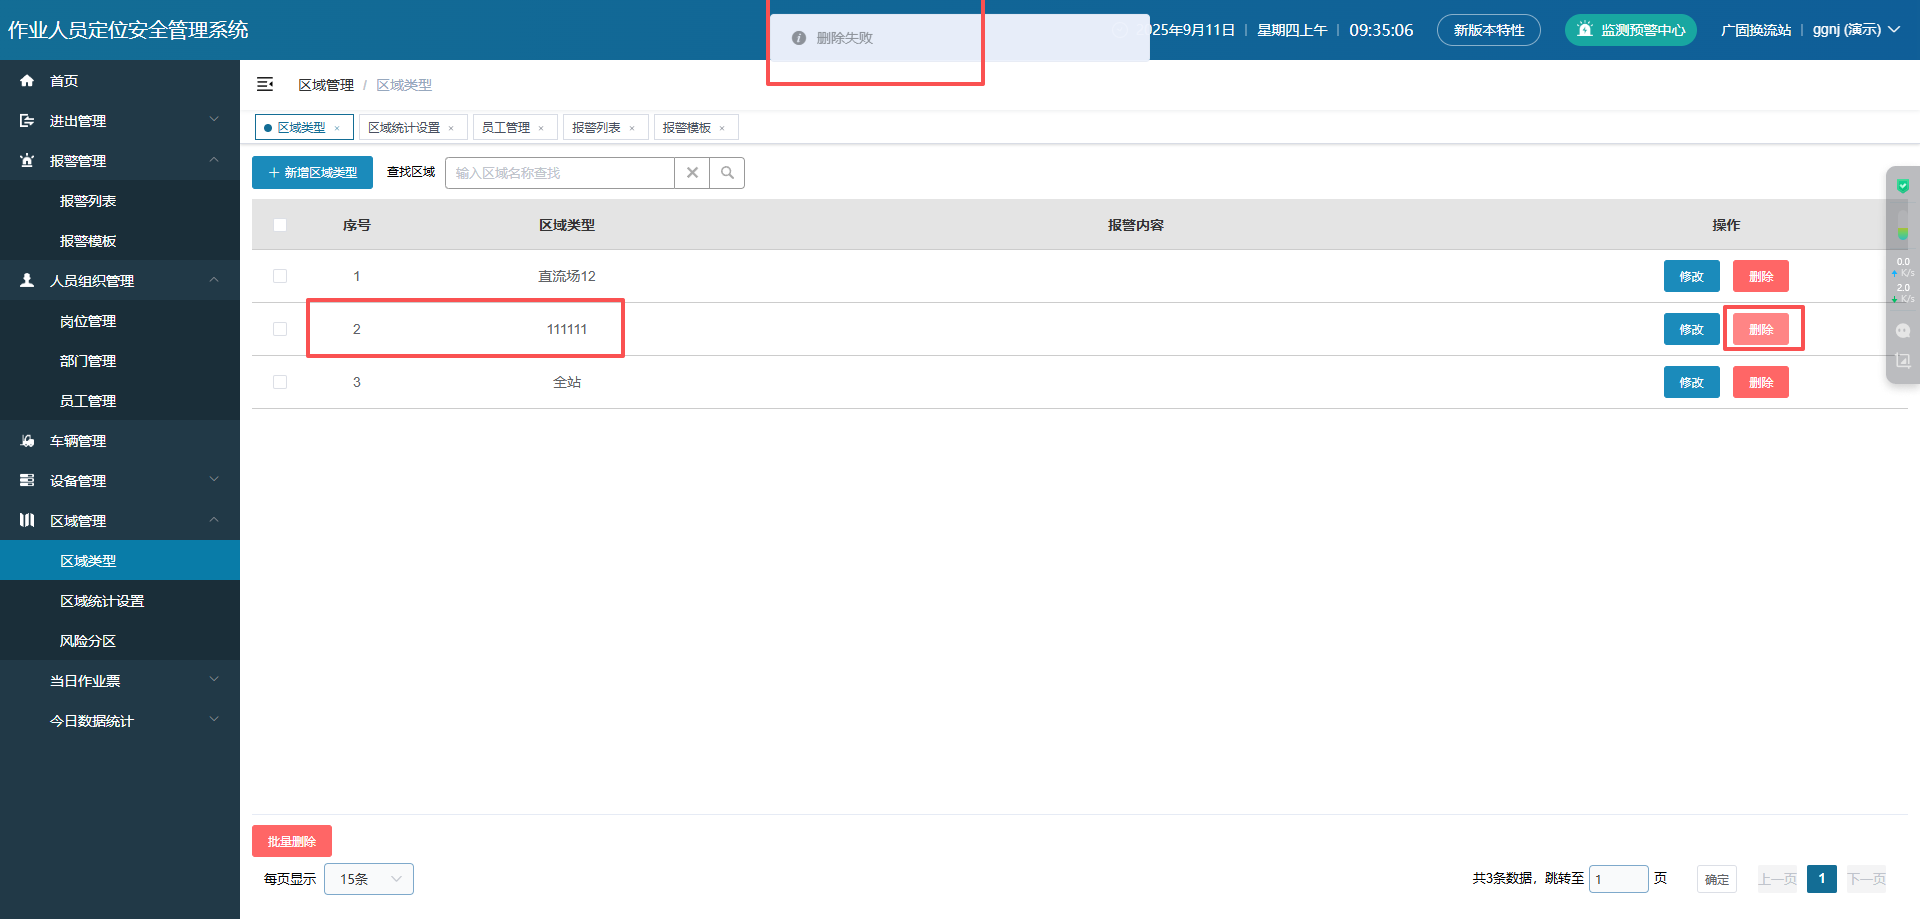Click the 区域管理 breadcrumb link
Image resolution: width=1920 pixels, height=919 pixels.
(x=326, y=85)
